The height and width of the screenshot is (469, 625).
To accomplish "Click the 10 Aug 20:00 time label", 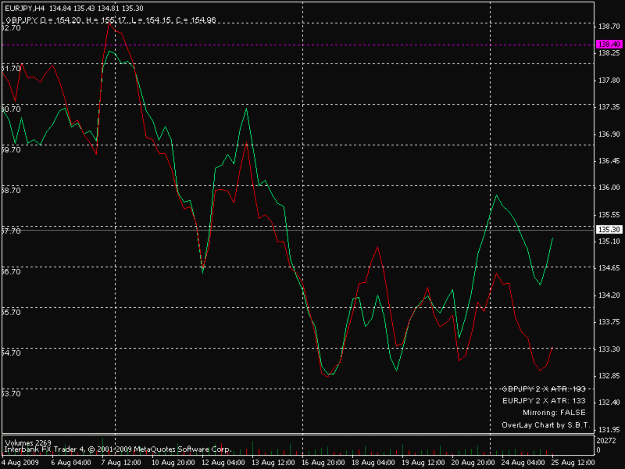I will 173,463.
